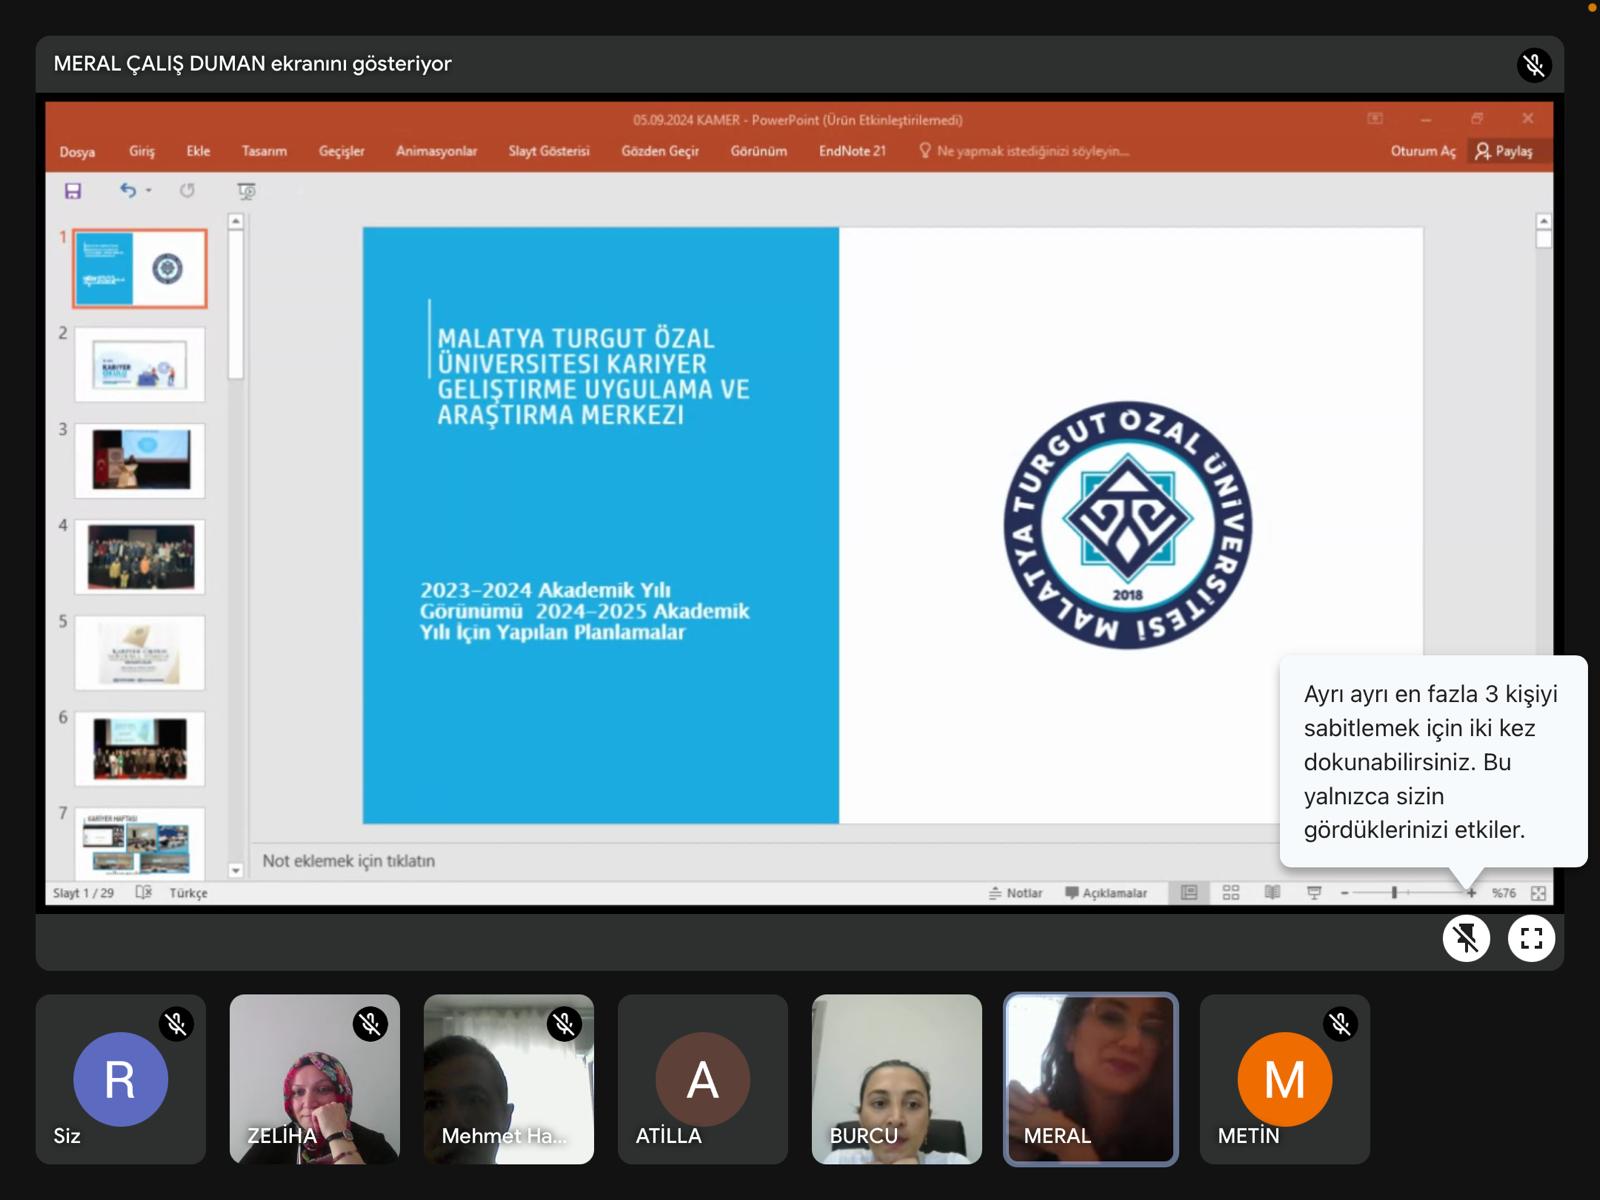Viewport: 1600px width, 1200px height.
Task: Select slide 4 thumbnail
Action: [140, 557]
